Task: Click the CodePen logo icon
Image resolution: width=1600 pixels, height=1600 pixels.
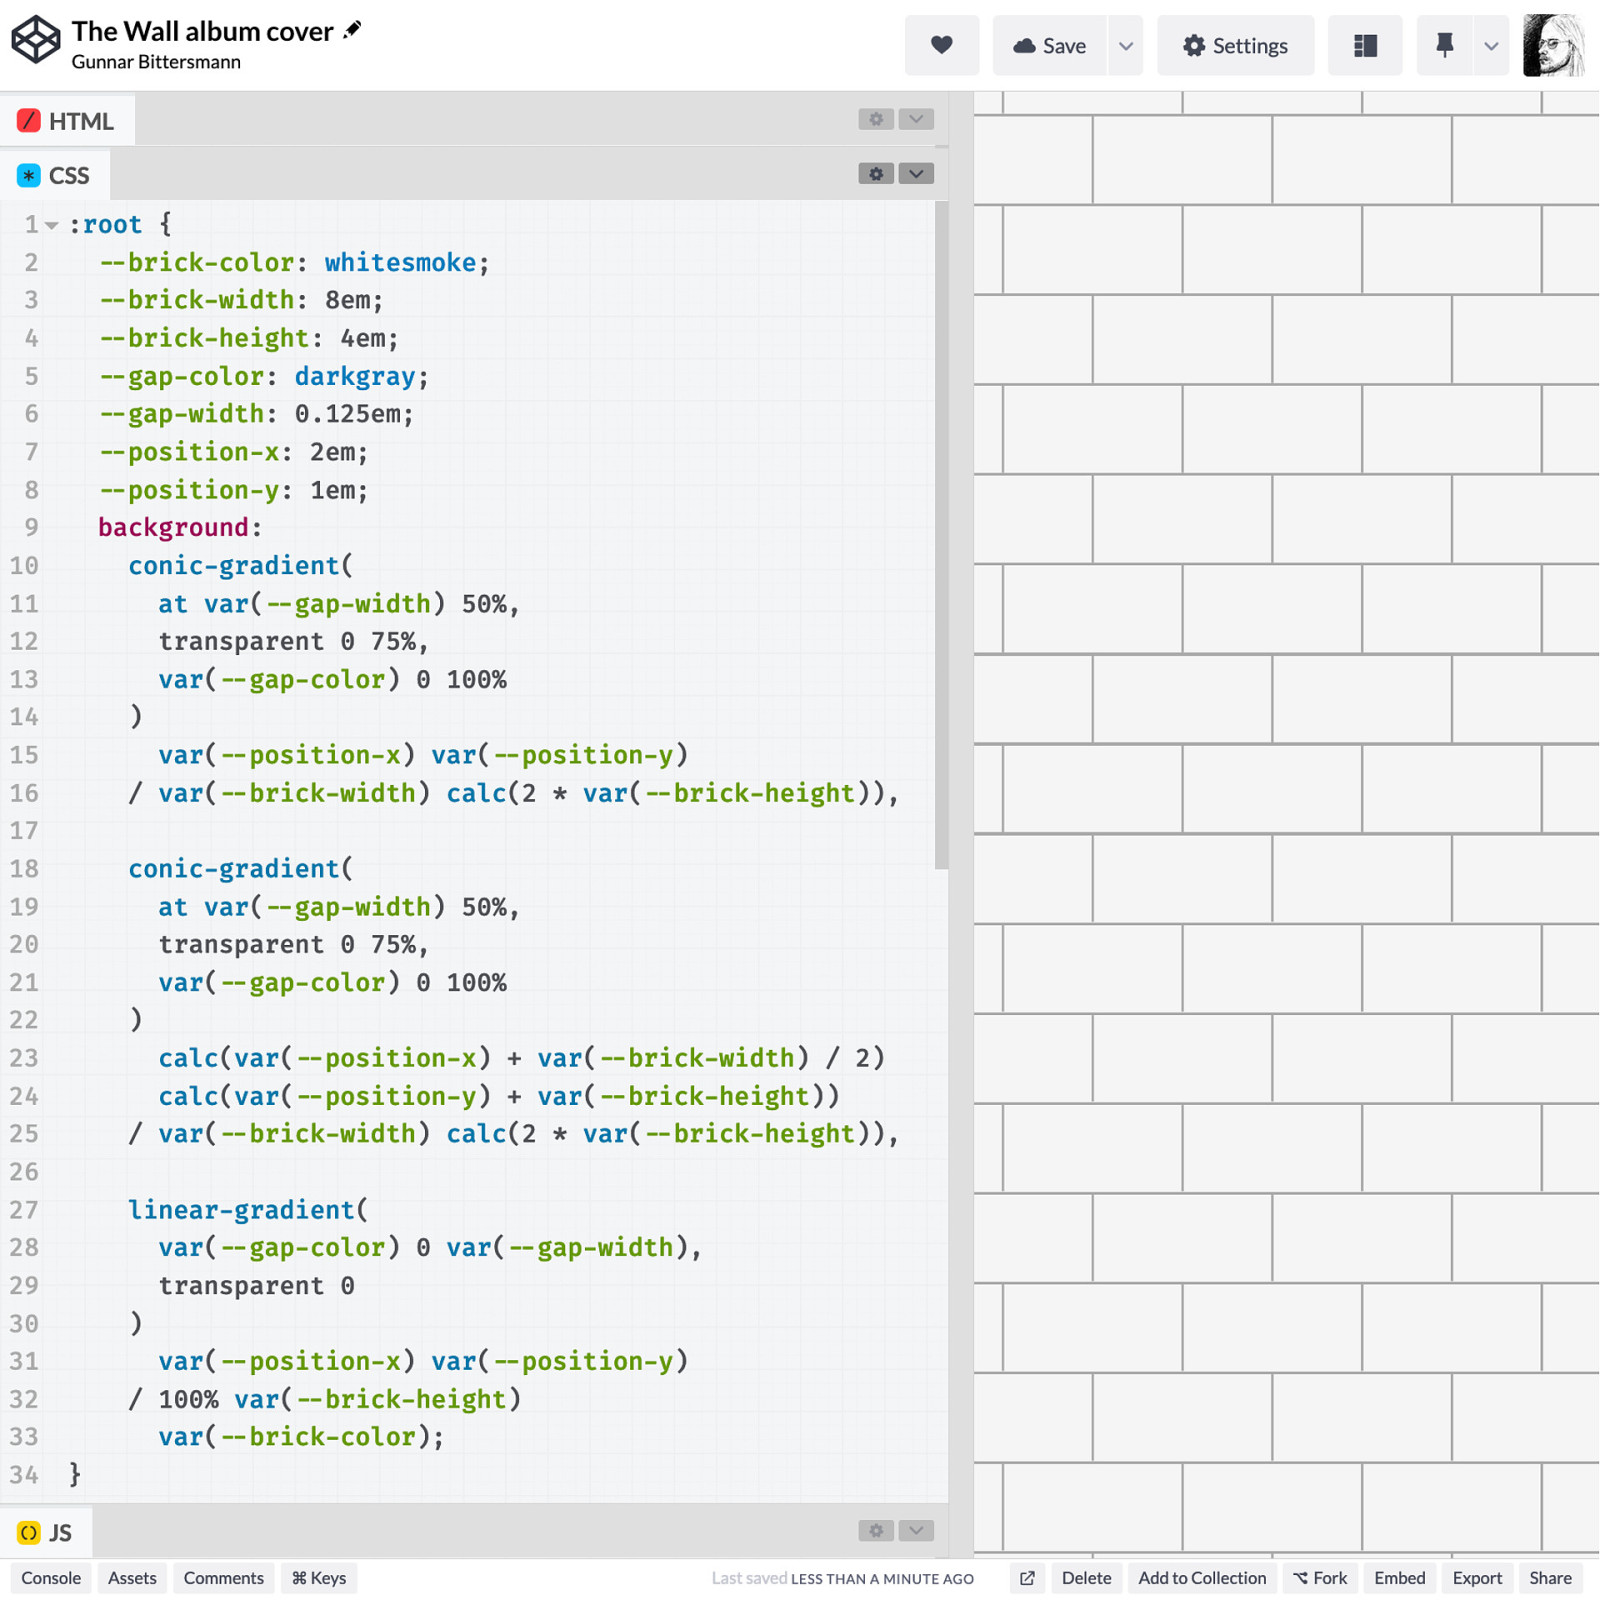Action: pos(36,41)
